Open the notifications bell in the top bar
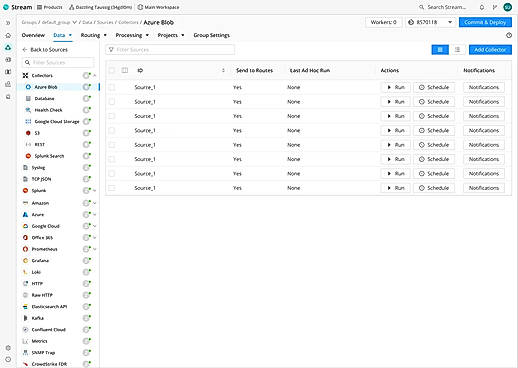 482,7
